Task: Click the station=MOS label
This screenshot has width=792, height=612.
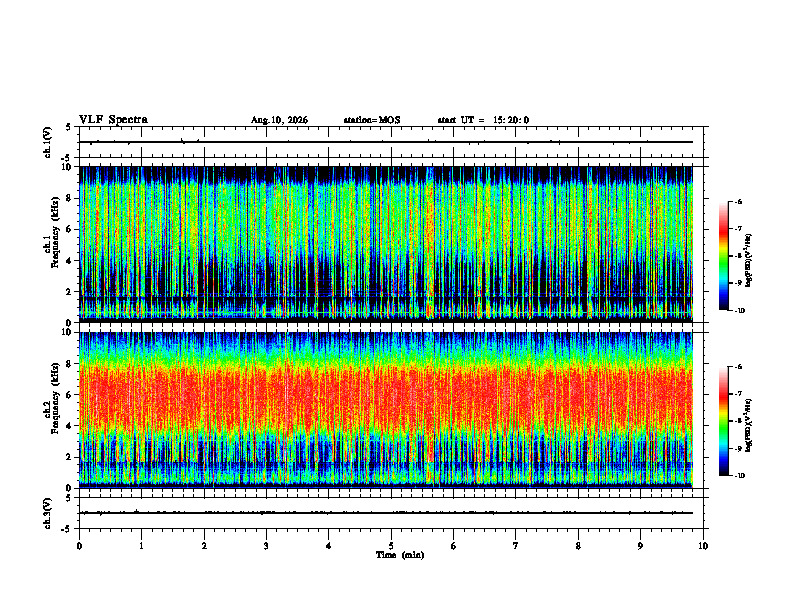Action: coord(372,120)
